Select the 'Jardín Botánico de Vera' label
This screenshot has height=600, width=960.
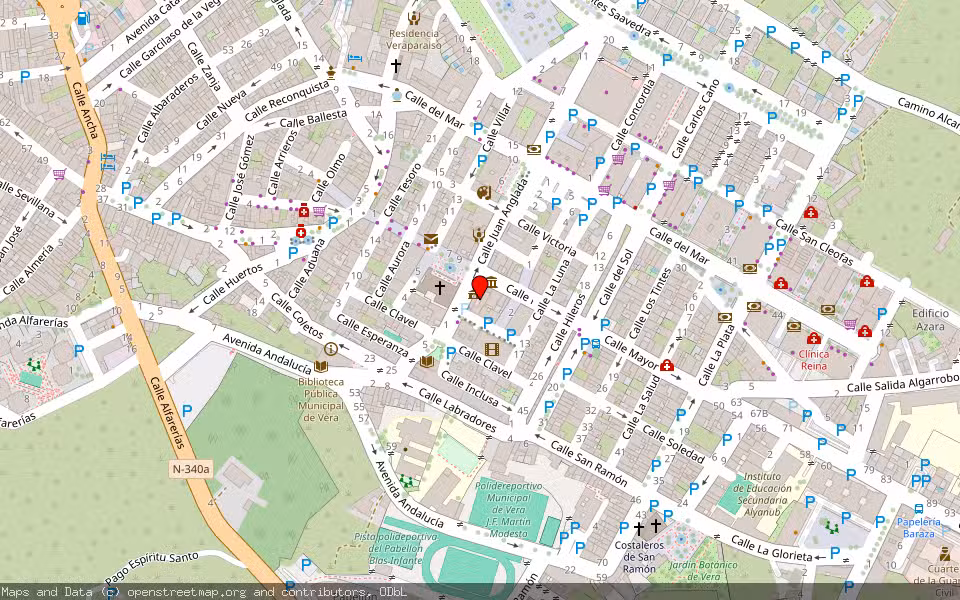(x=703, y=571)
